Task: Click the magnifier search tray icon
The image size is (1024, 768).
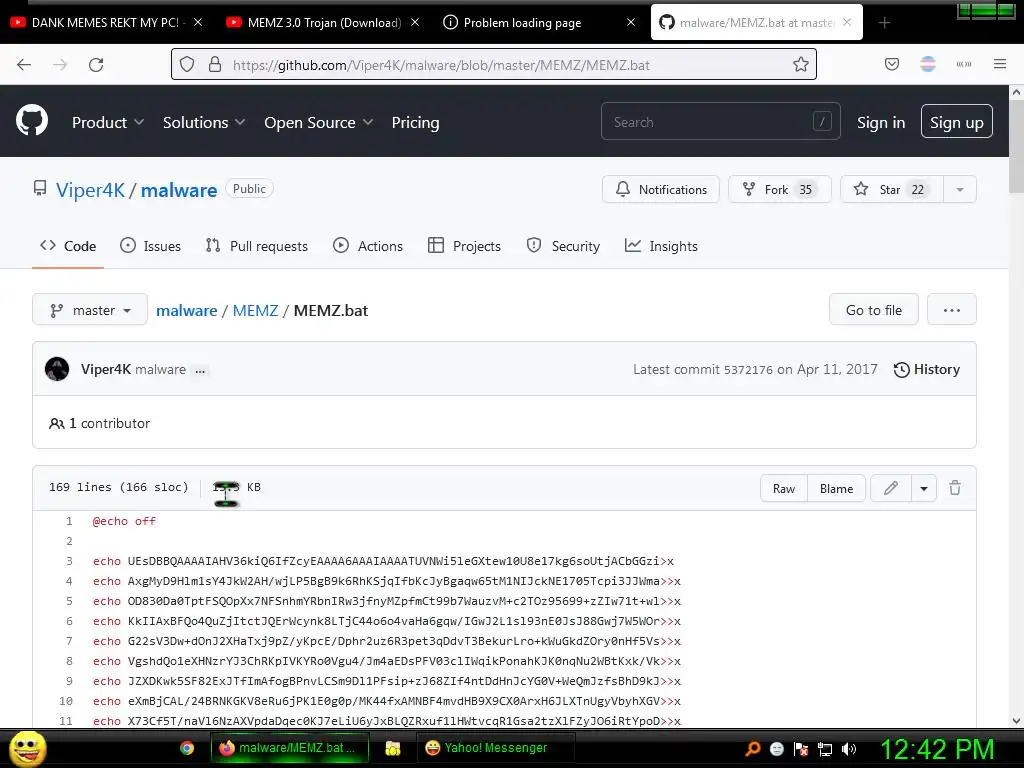Action: pos(753,749)
